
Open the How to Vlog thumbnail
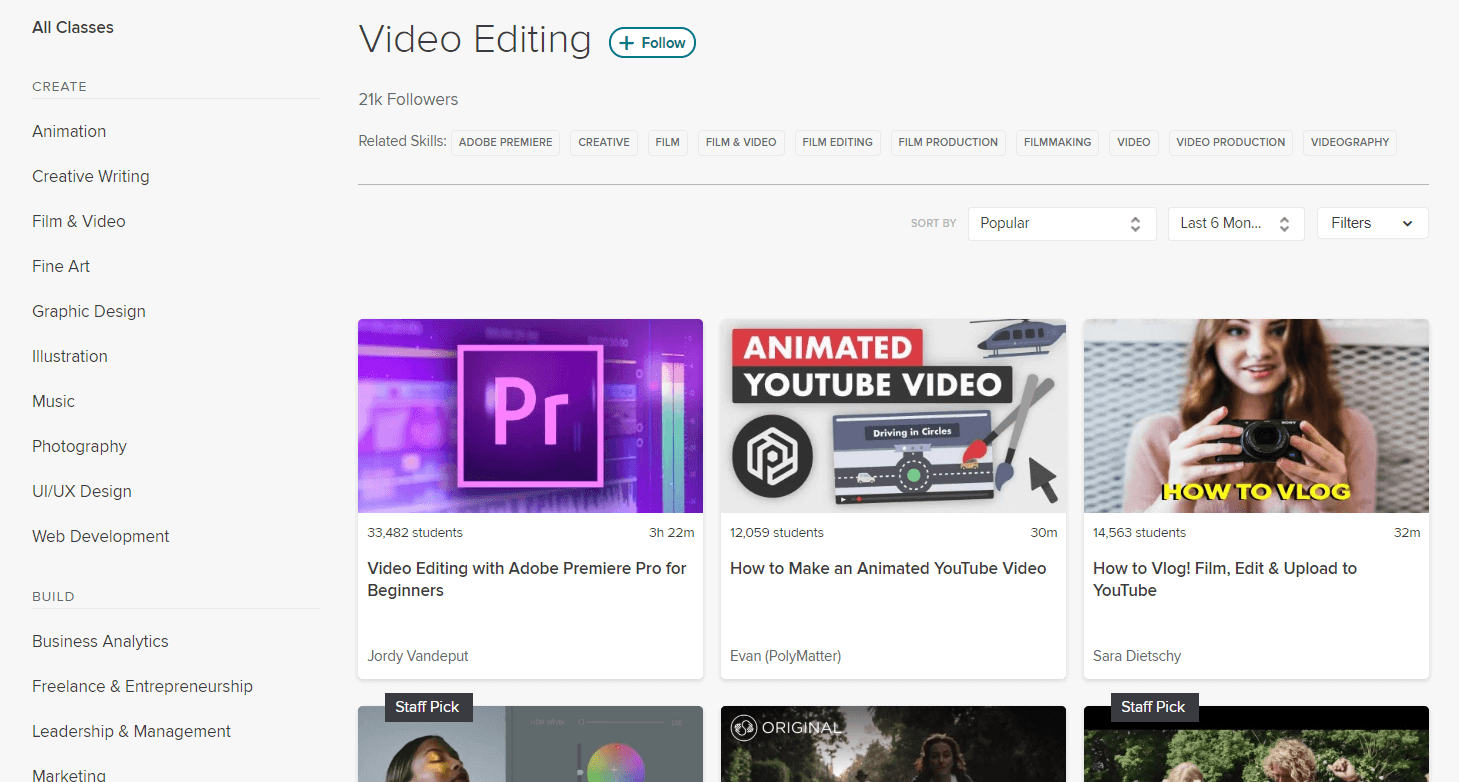pyautogui.click(x=1256, y=416)
